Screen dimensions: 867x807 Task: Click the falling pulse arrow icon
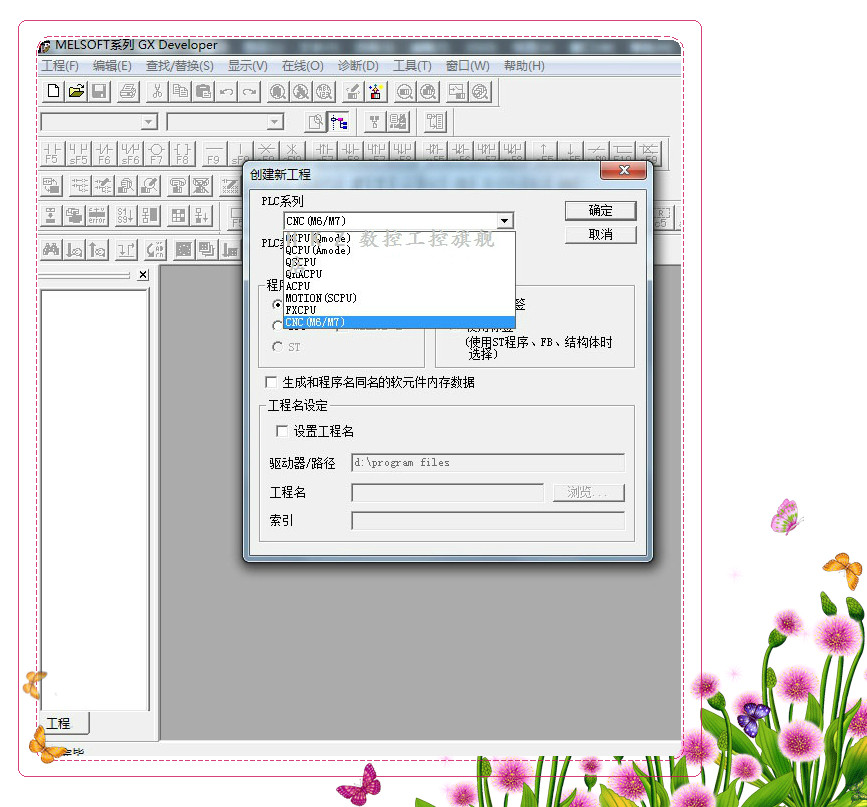570,152
